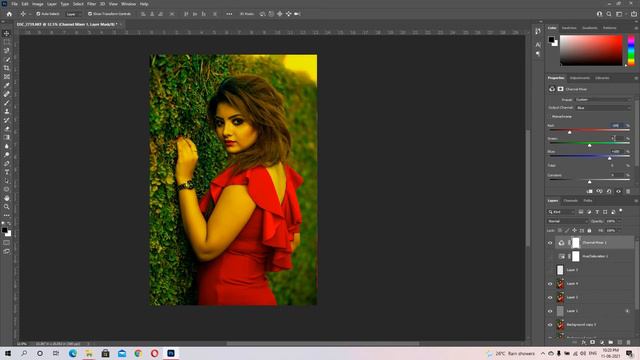The width and height of the screenshot is (640, 360).
Task: Select the Clone Stamp tool
Action: coord(7,111)
